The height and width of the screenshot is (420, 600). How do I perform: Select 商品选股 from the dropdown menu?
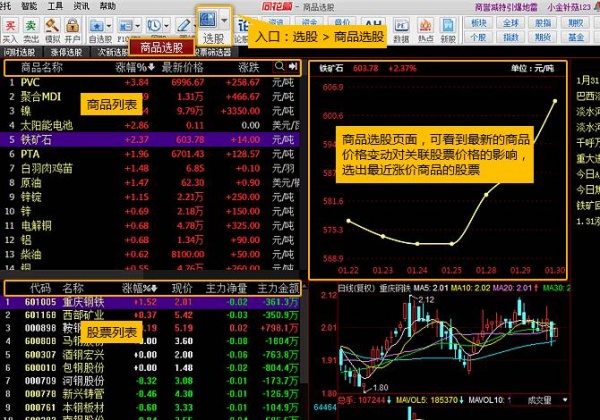[161, 46]
